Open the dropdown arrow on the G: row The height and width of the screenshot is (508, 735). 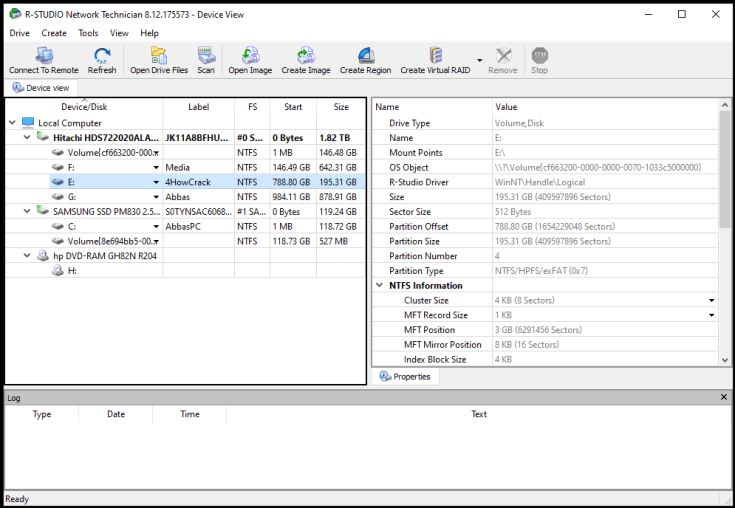[x=156, y=197]
